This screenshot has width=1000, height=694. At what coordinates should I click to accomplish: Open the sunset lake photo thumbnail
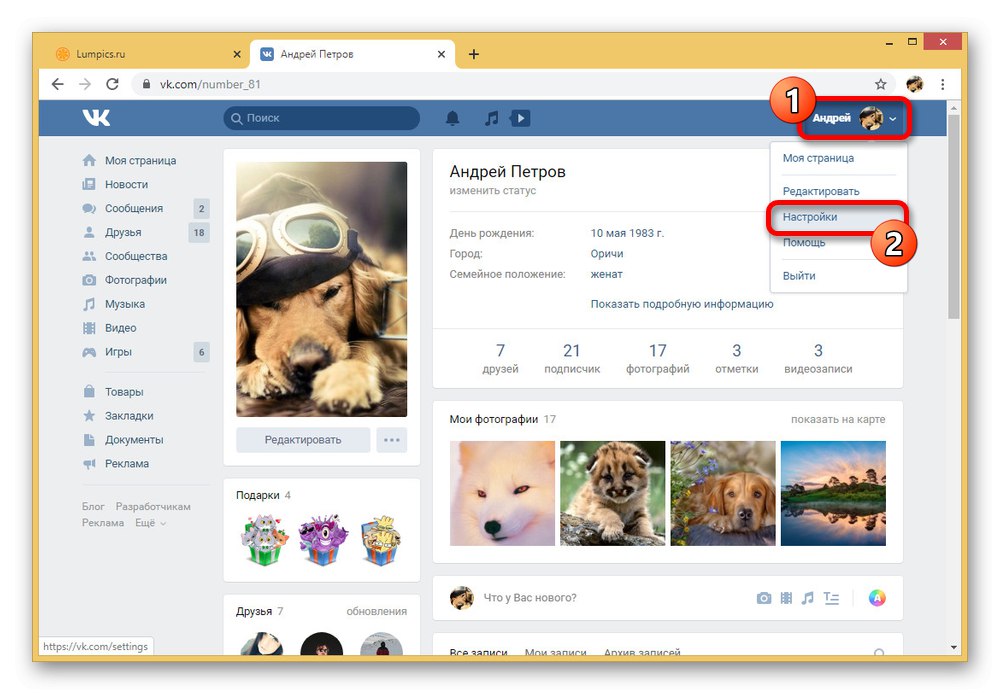(x=833, y=493)
